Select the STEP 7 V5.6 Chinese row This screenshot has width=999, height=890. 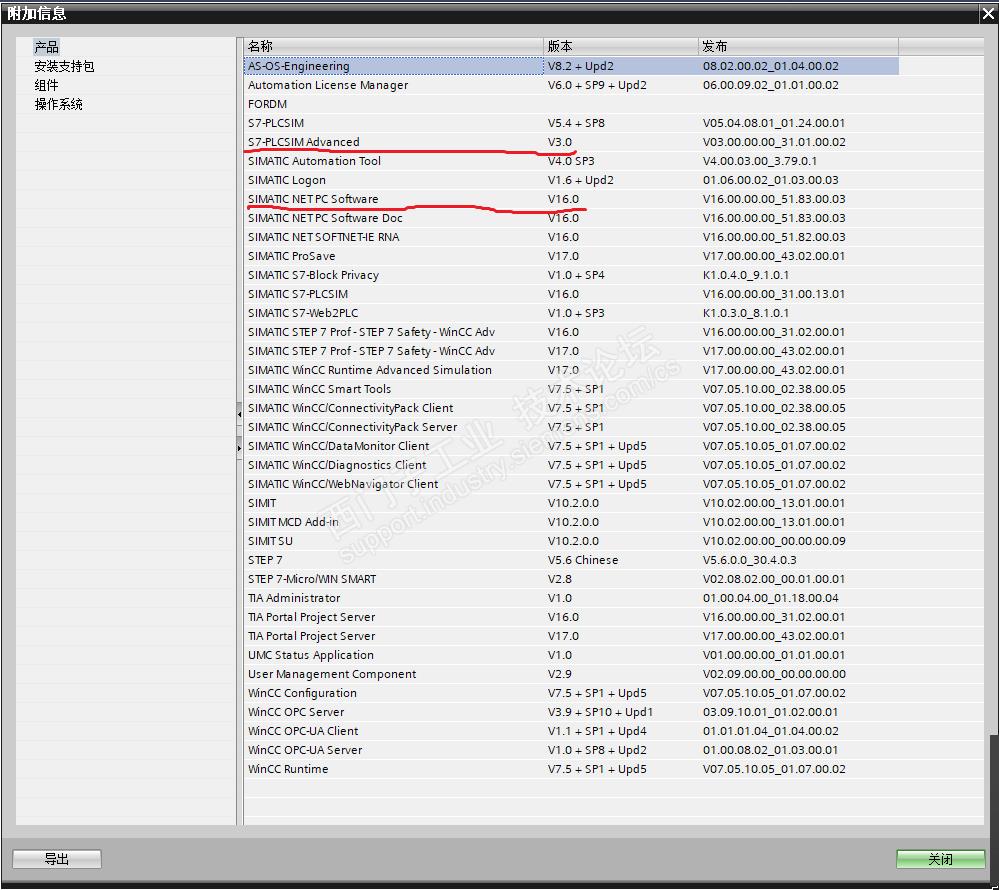[x=571, y=560]
